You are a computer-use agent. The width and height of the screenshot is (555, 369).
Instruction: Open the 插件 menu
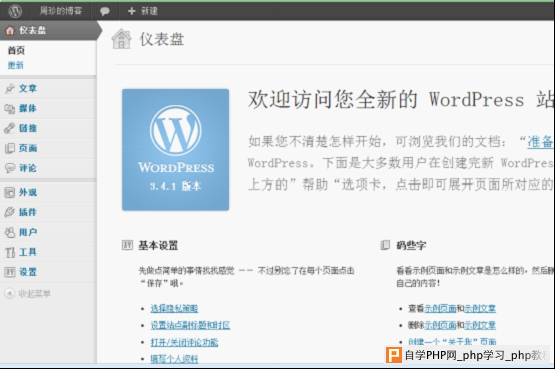[28, 212]
